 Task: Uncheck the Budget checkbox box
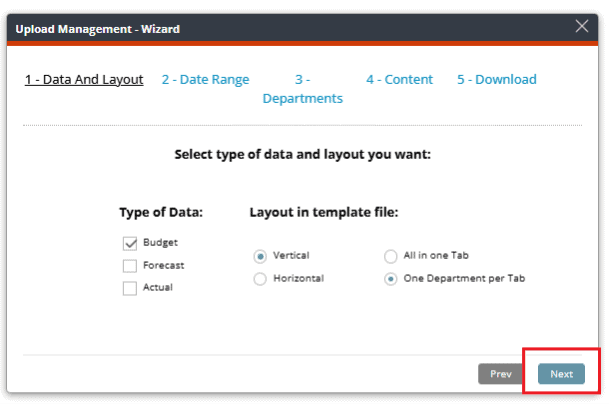[x=130, y=243]
